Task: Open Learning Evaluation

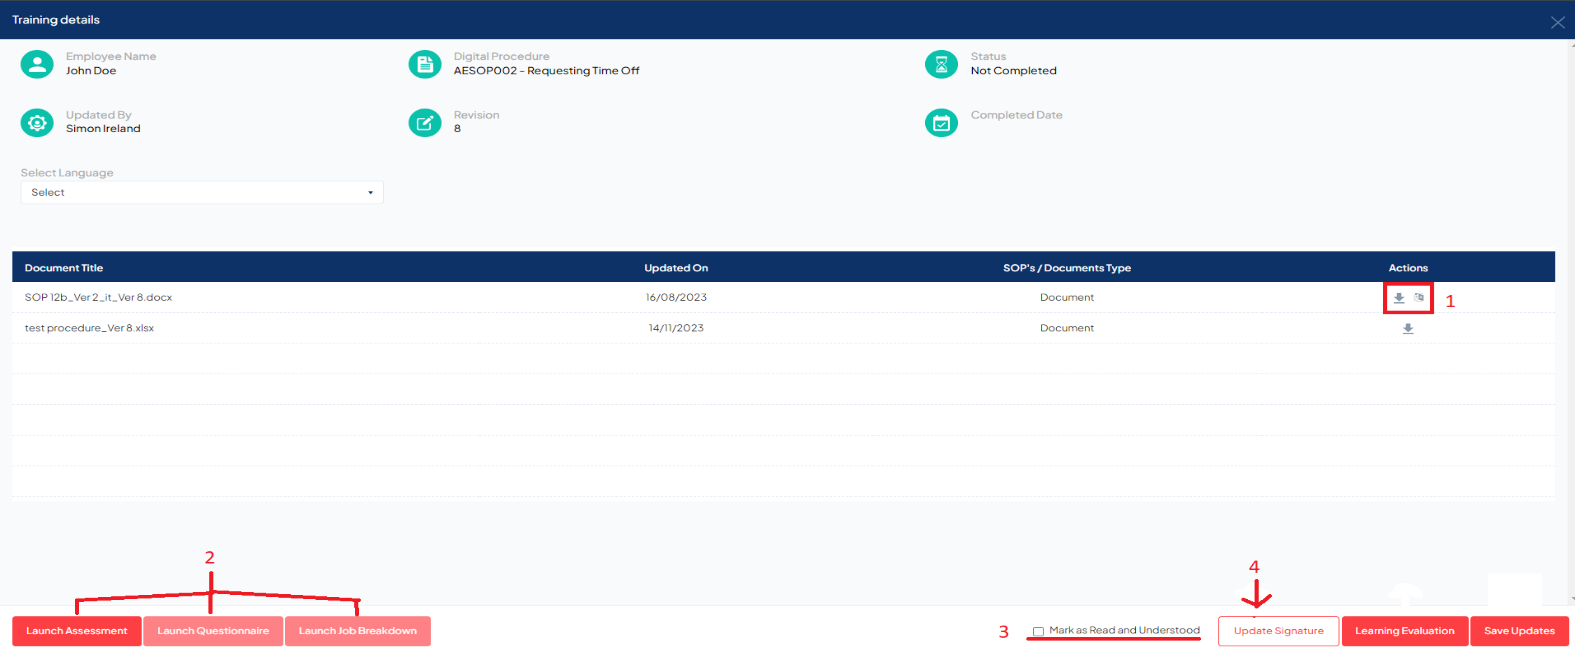Action: [1404, 631]
